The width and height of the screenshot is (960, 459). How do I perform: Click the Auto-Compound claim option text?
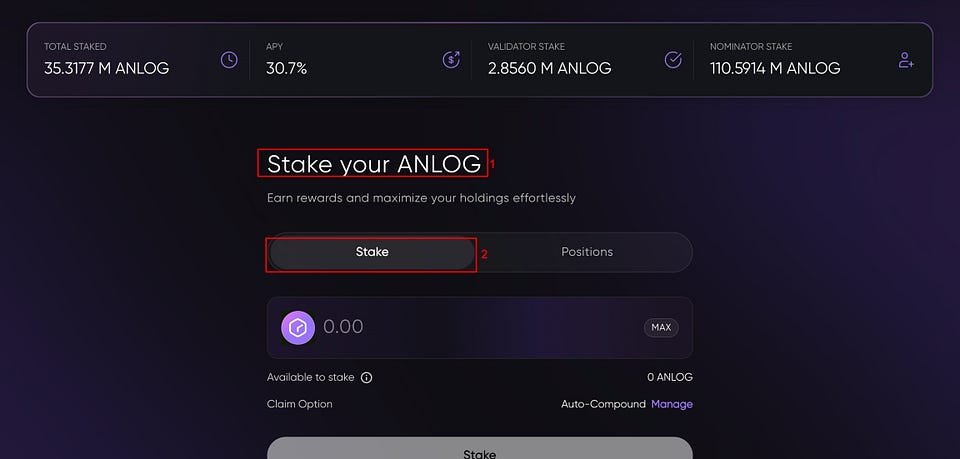tap(604, 405)
